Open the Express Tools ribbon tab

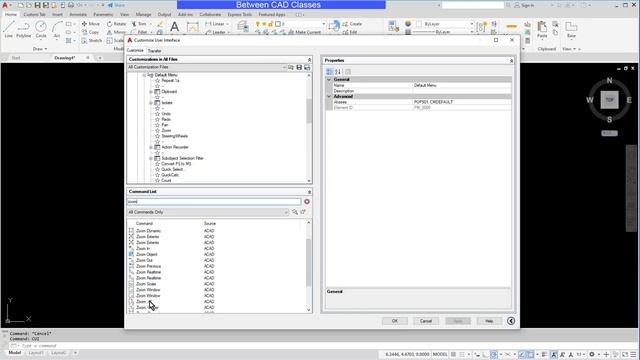point(240,15)
